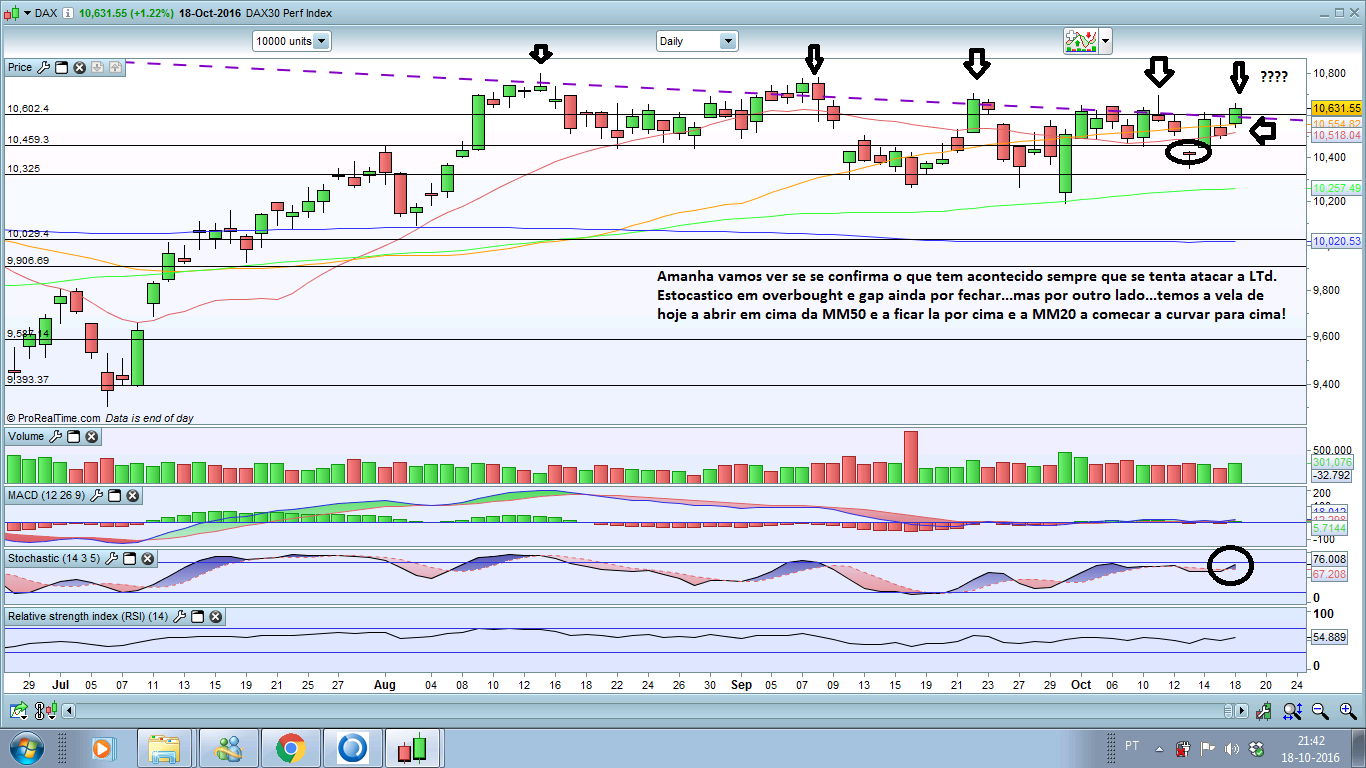1366x768 pixels.
Task: Click the 10,459.3 horizontal level label
Action: pyautogui.click(x=28, y=139)
